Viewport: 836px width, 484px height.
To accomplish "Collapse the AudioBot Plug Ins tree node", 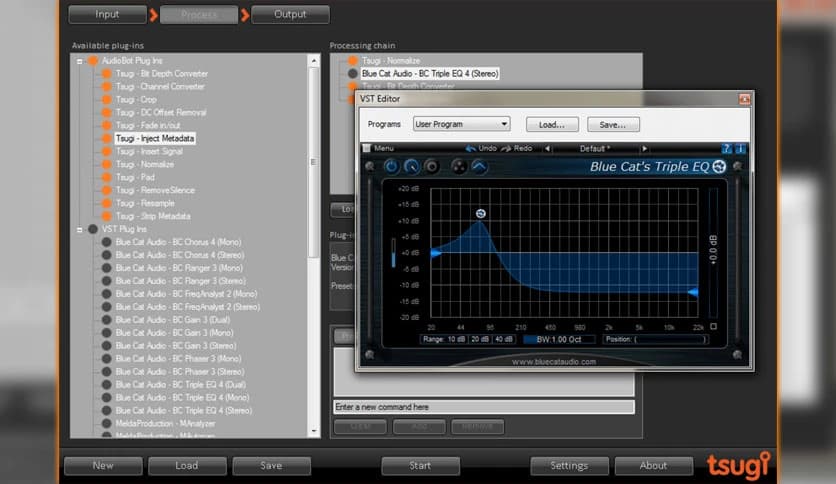I will tap(79, 61).
